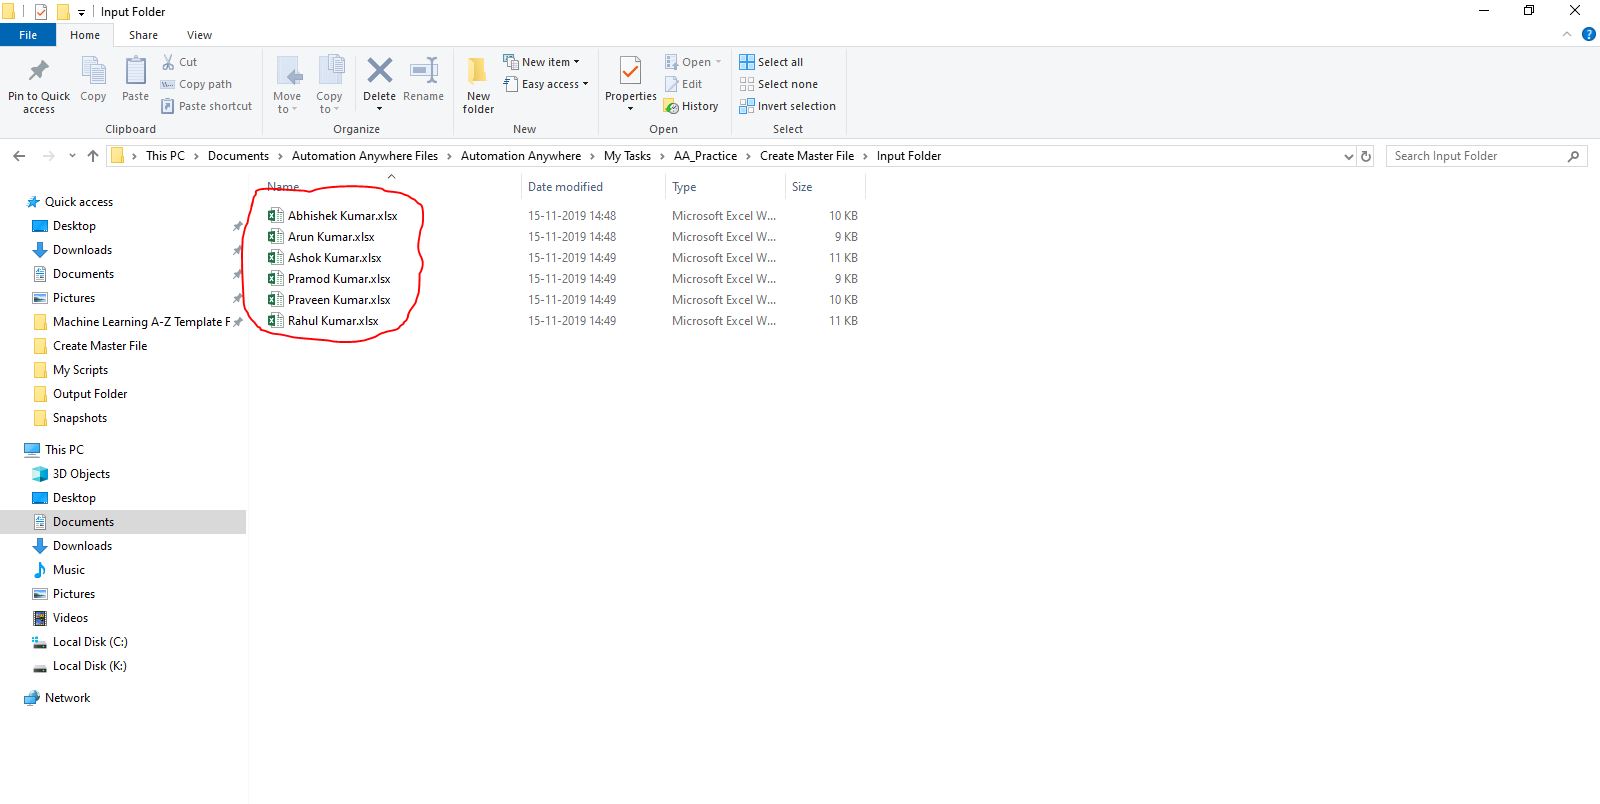Open Properties from the ribbon
The image size is (1600, 804).
click(630, 84)
